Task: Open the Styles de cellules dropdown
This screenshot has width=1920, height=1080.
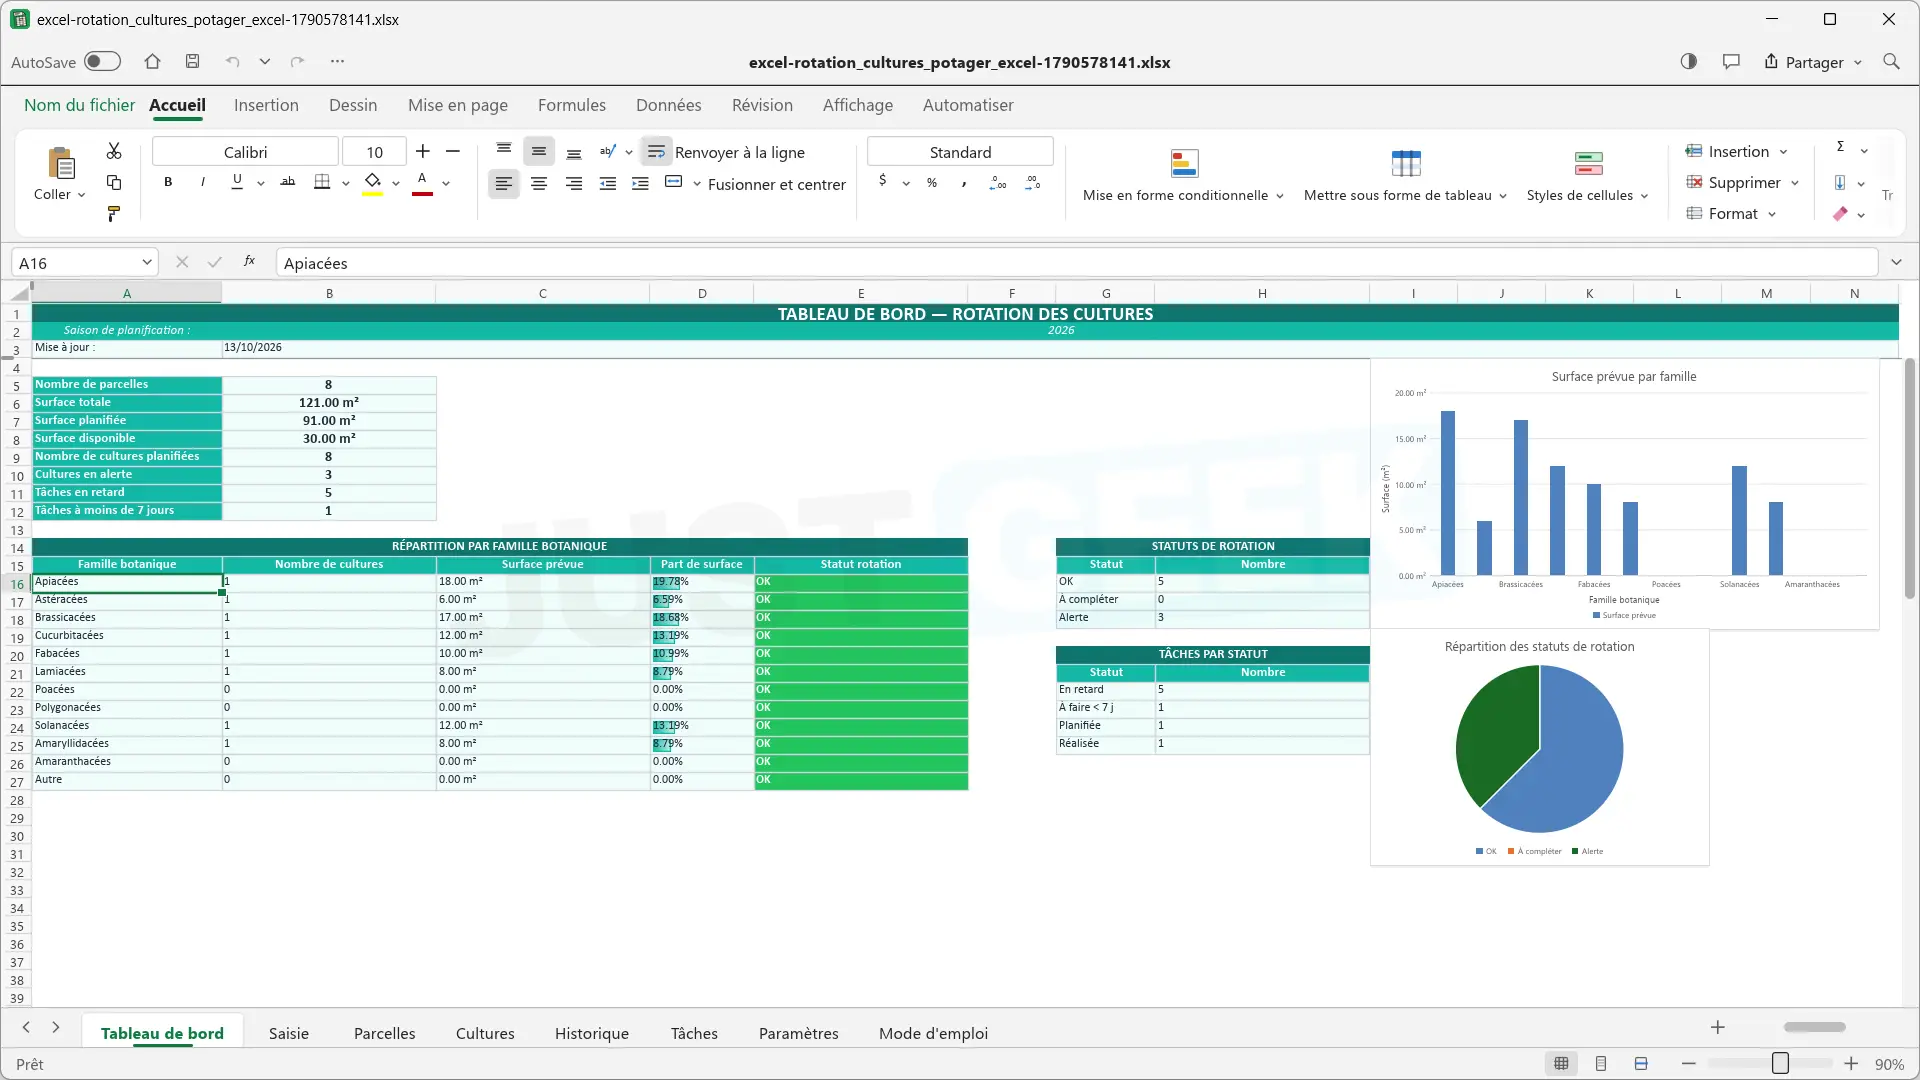Action: (x=1587, y=175)
